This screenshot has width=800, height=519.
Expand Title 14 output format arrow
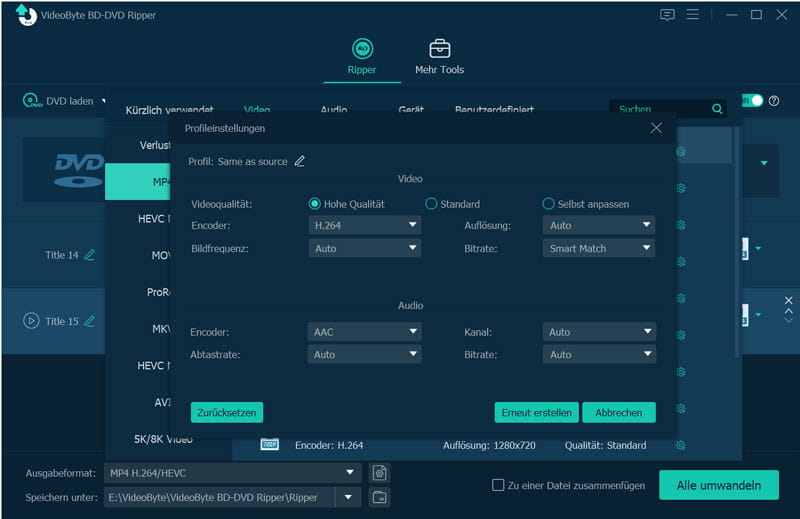click(758, 249)
